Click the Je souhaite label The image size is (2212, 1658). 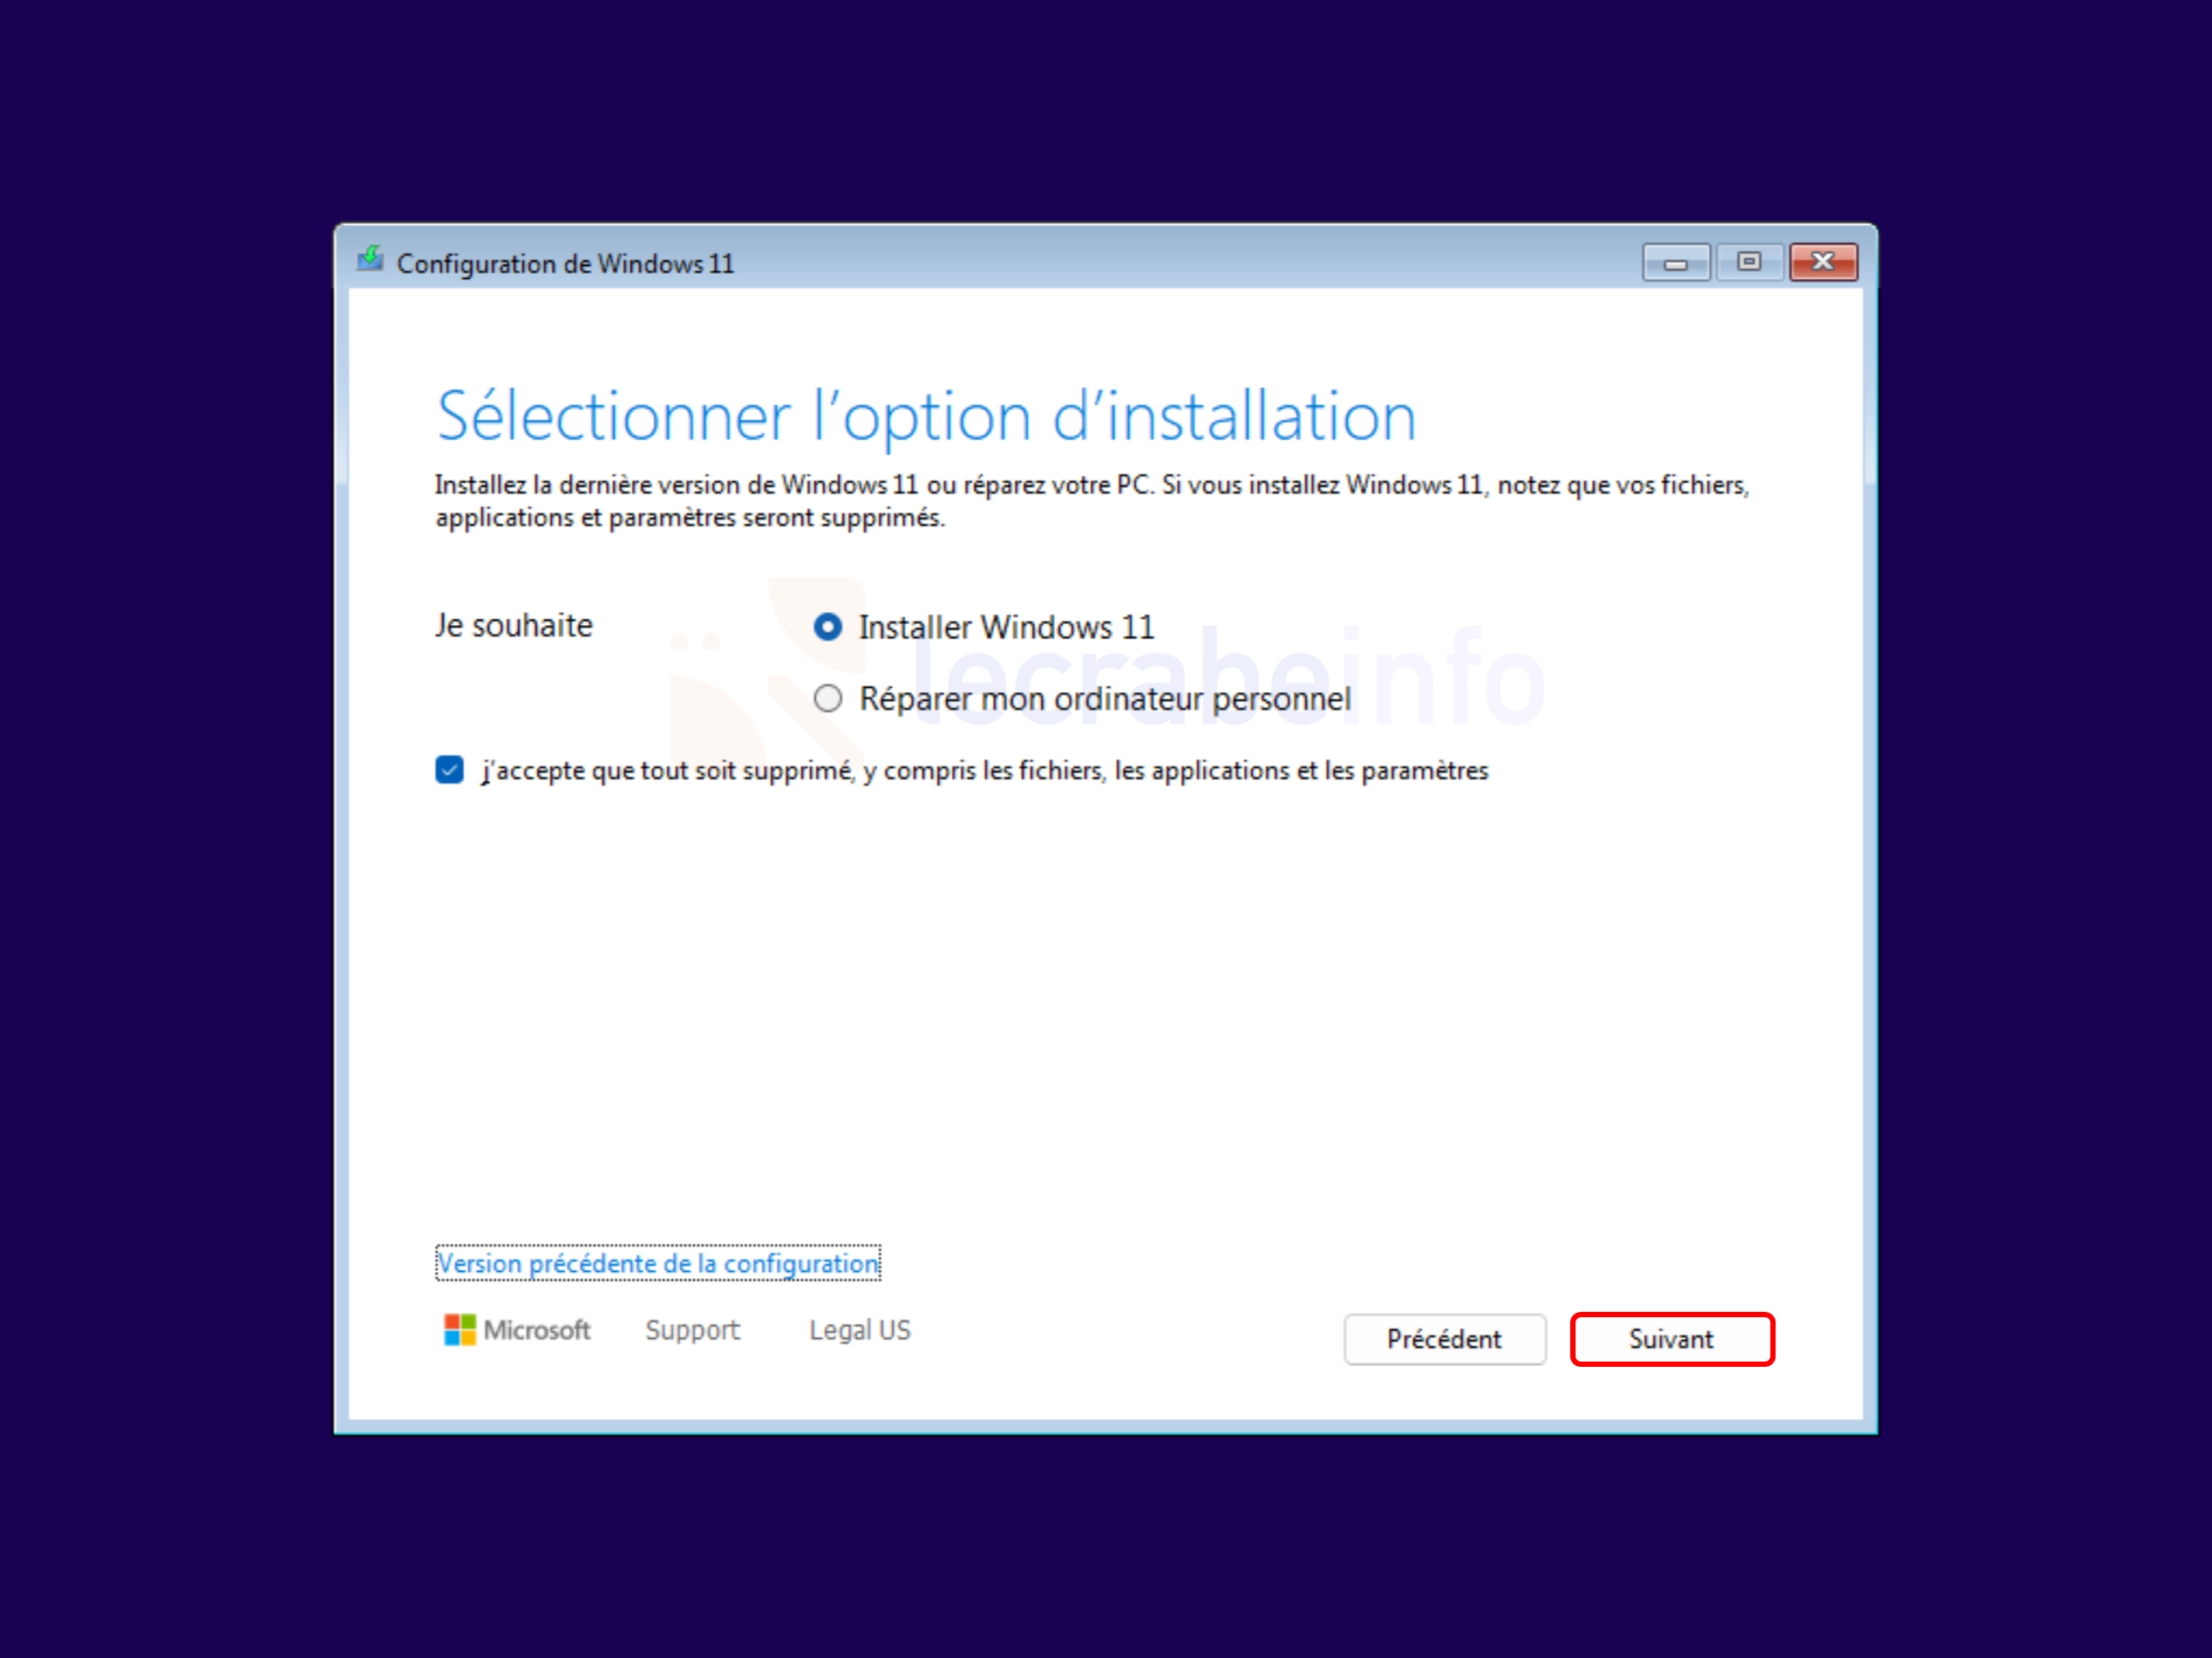pyautogui.click(x=514, y=625)
